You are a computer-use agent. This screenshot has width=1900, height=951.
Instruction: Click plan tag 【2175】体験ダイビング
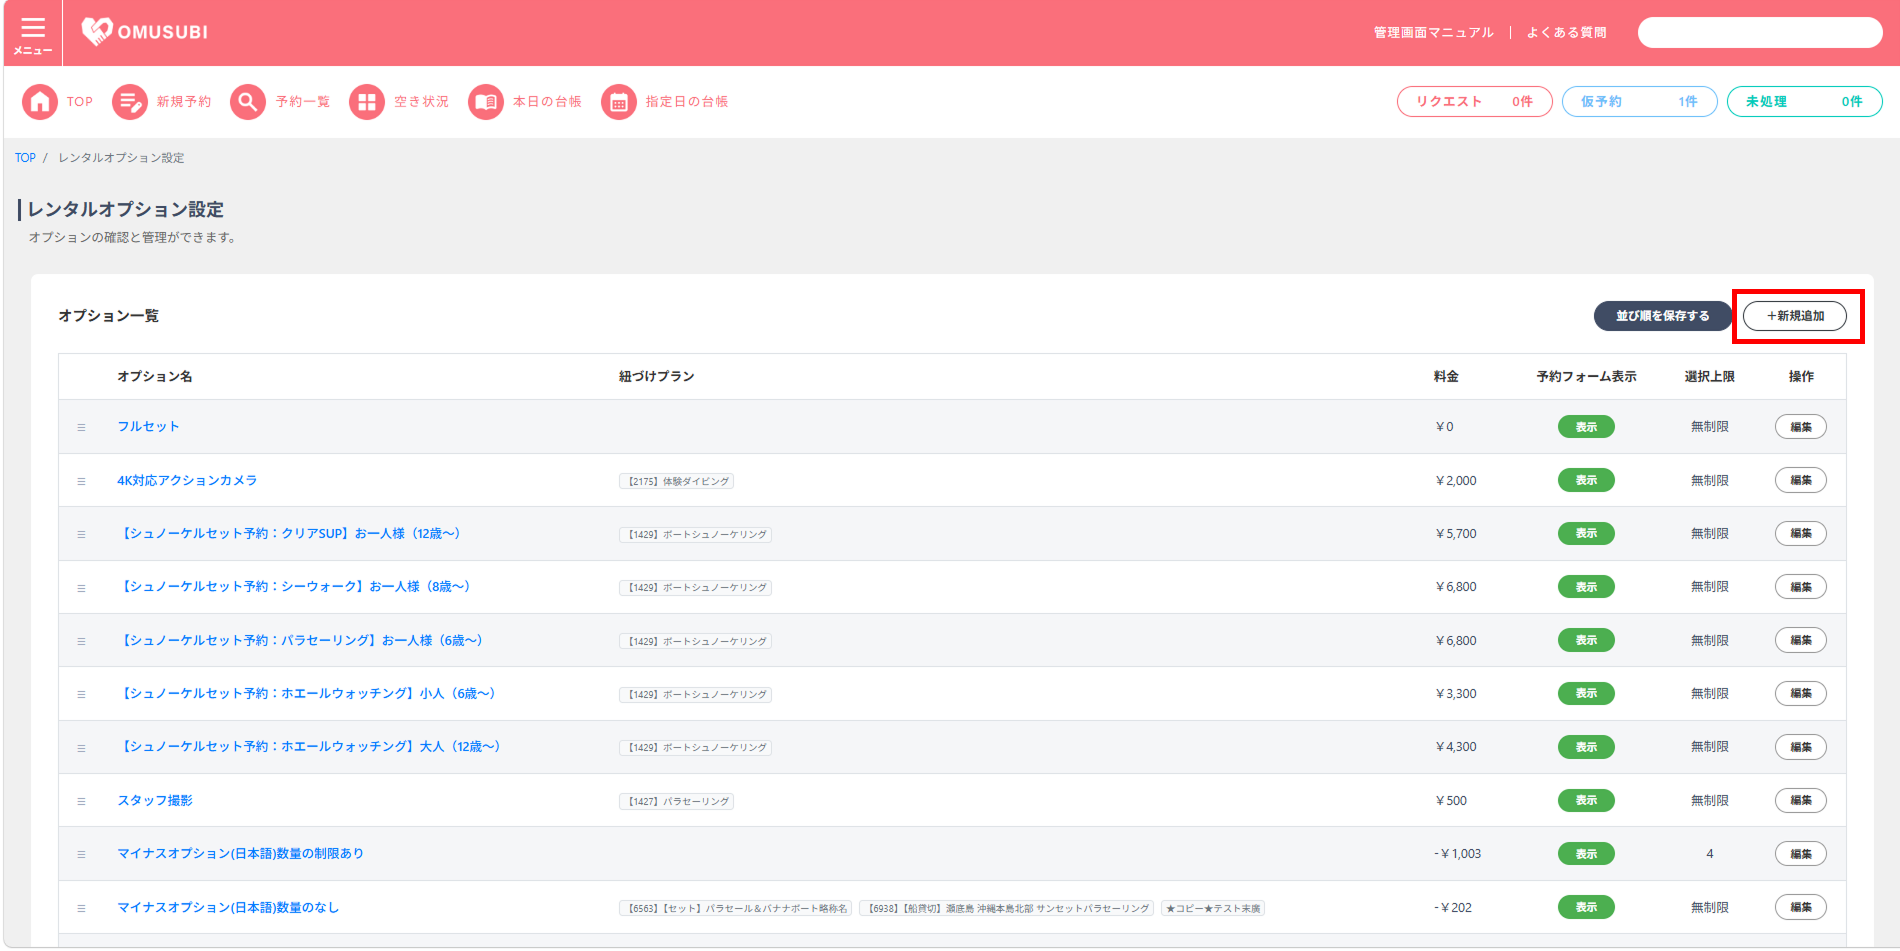pos(676,482)
